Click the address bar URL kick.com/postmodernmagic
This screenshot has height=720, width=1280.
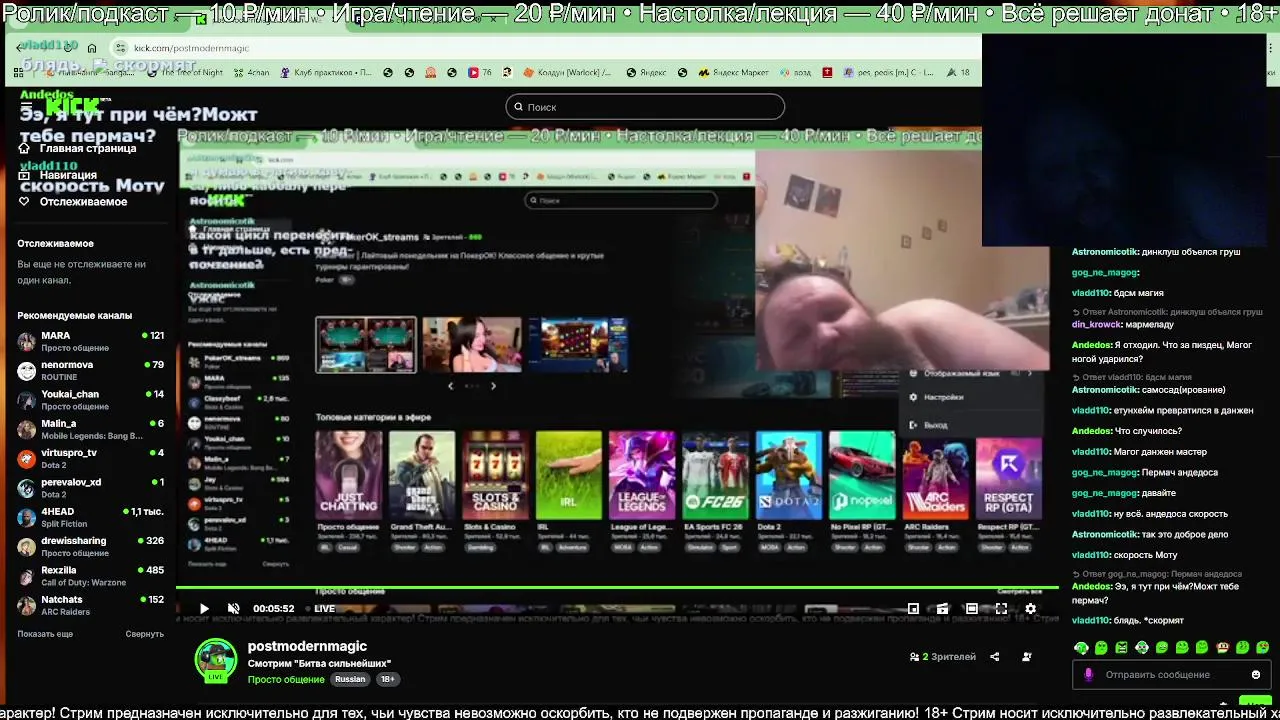(191, 48)
